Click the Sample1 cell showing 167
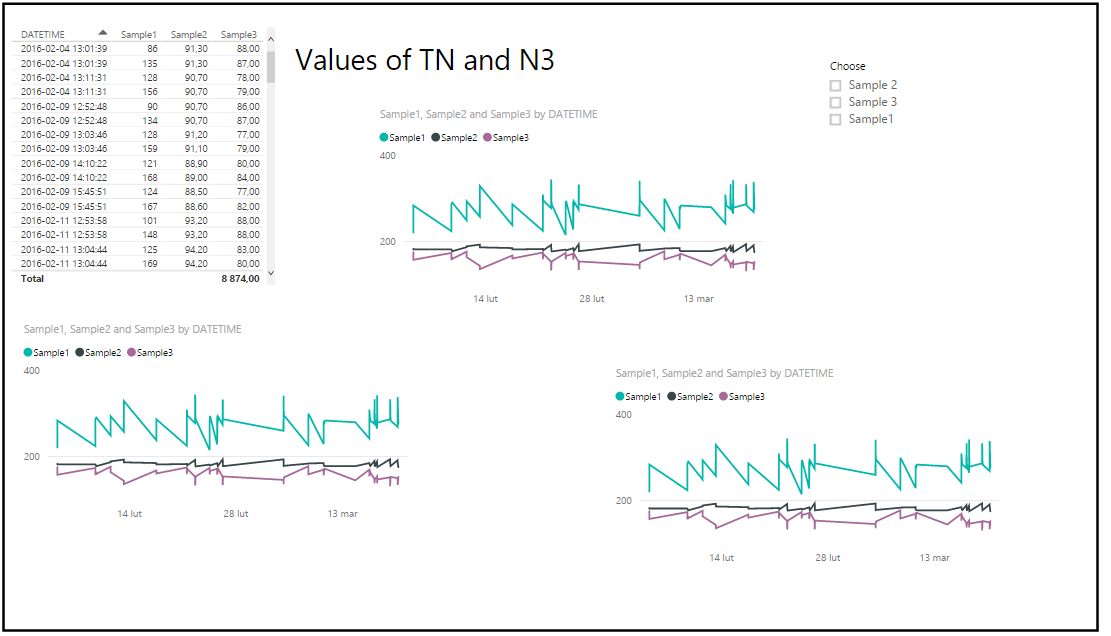Viewport: 1111px width, 636px height. point(150,206)
